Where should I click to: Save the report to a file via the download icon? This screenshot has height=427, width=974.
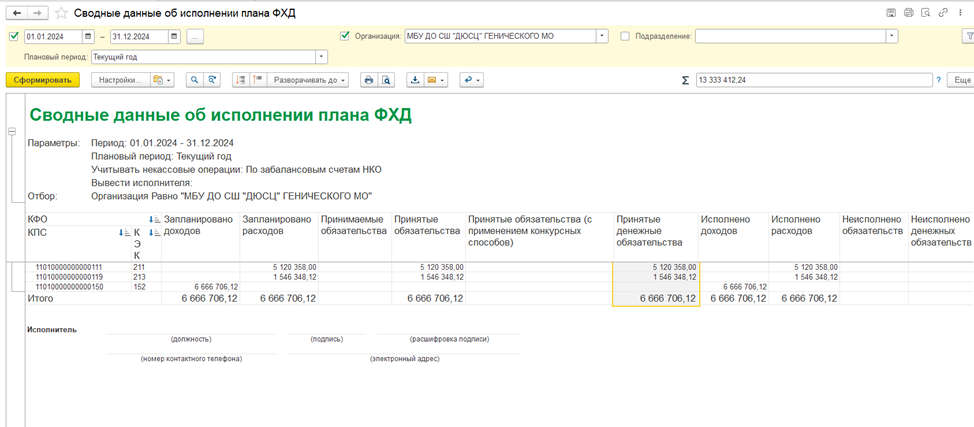(415, 80)
